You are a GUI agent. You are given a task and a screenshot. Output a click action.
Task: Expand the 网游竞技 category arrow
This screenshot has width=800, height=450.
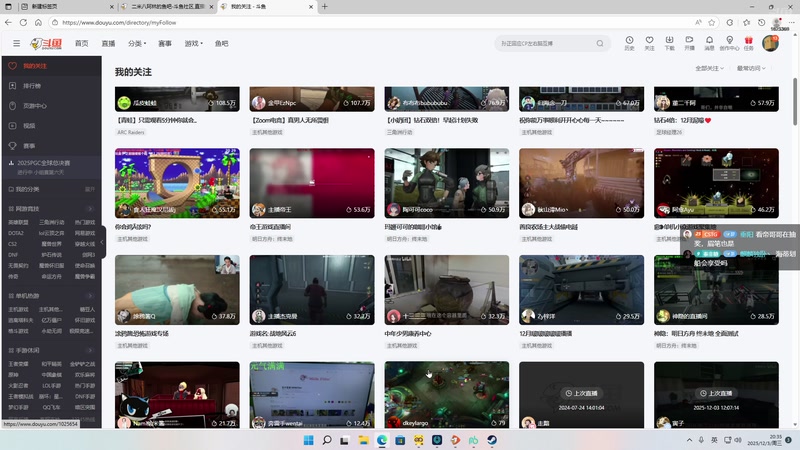pyautogui.click(x=90, y=209)
